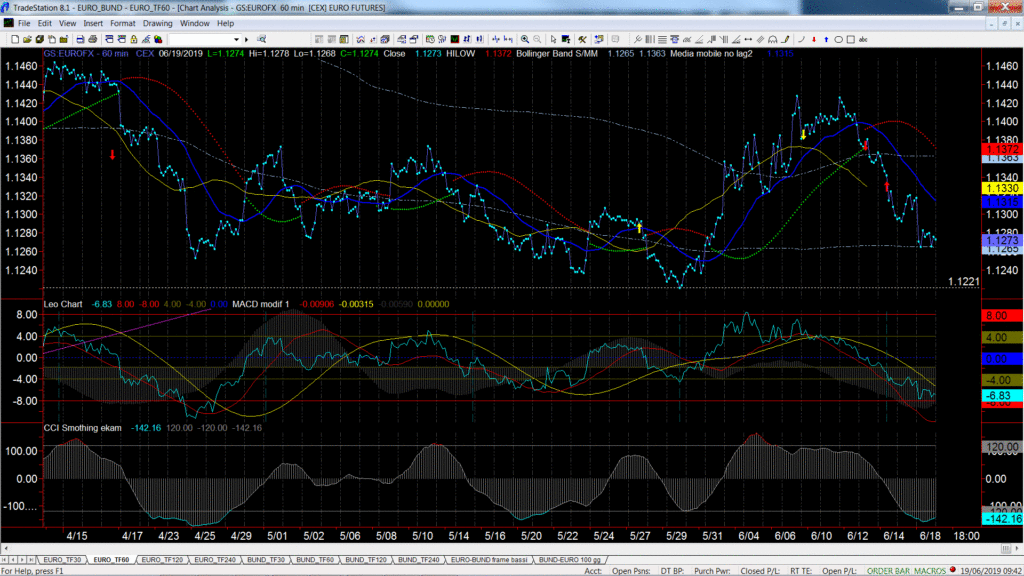Click the hammer and wrench tools icon
Viewport: 1024px width, 576px height.
coord(582,39)
